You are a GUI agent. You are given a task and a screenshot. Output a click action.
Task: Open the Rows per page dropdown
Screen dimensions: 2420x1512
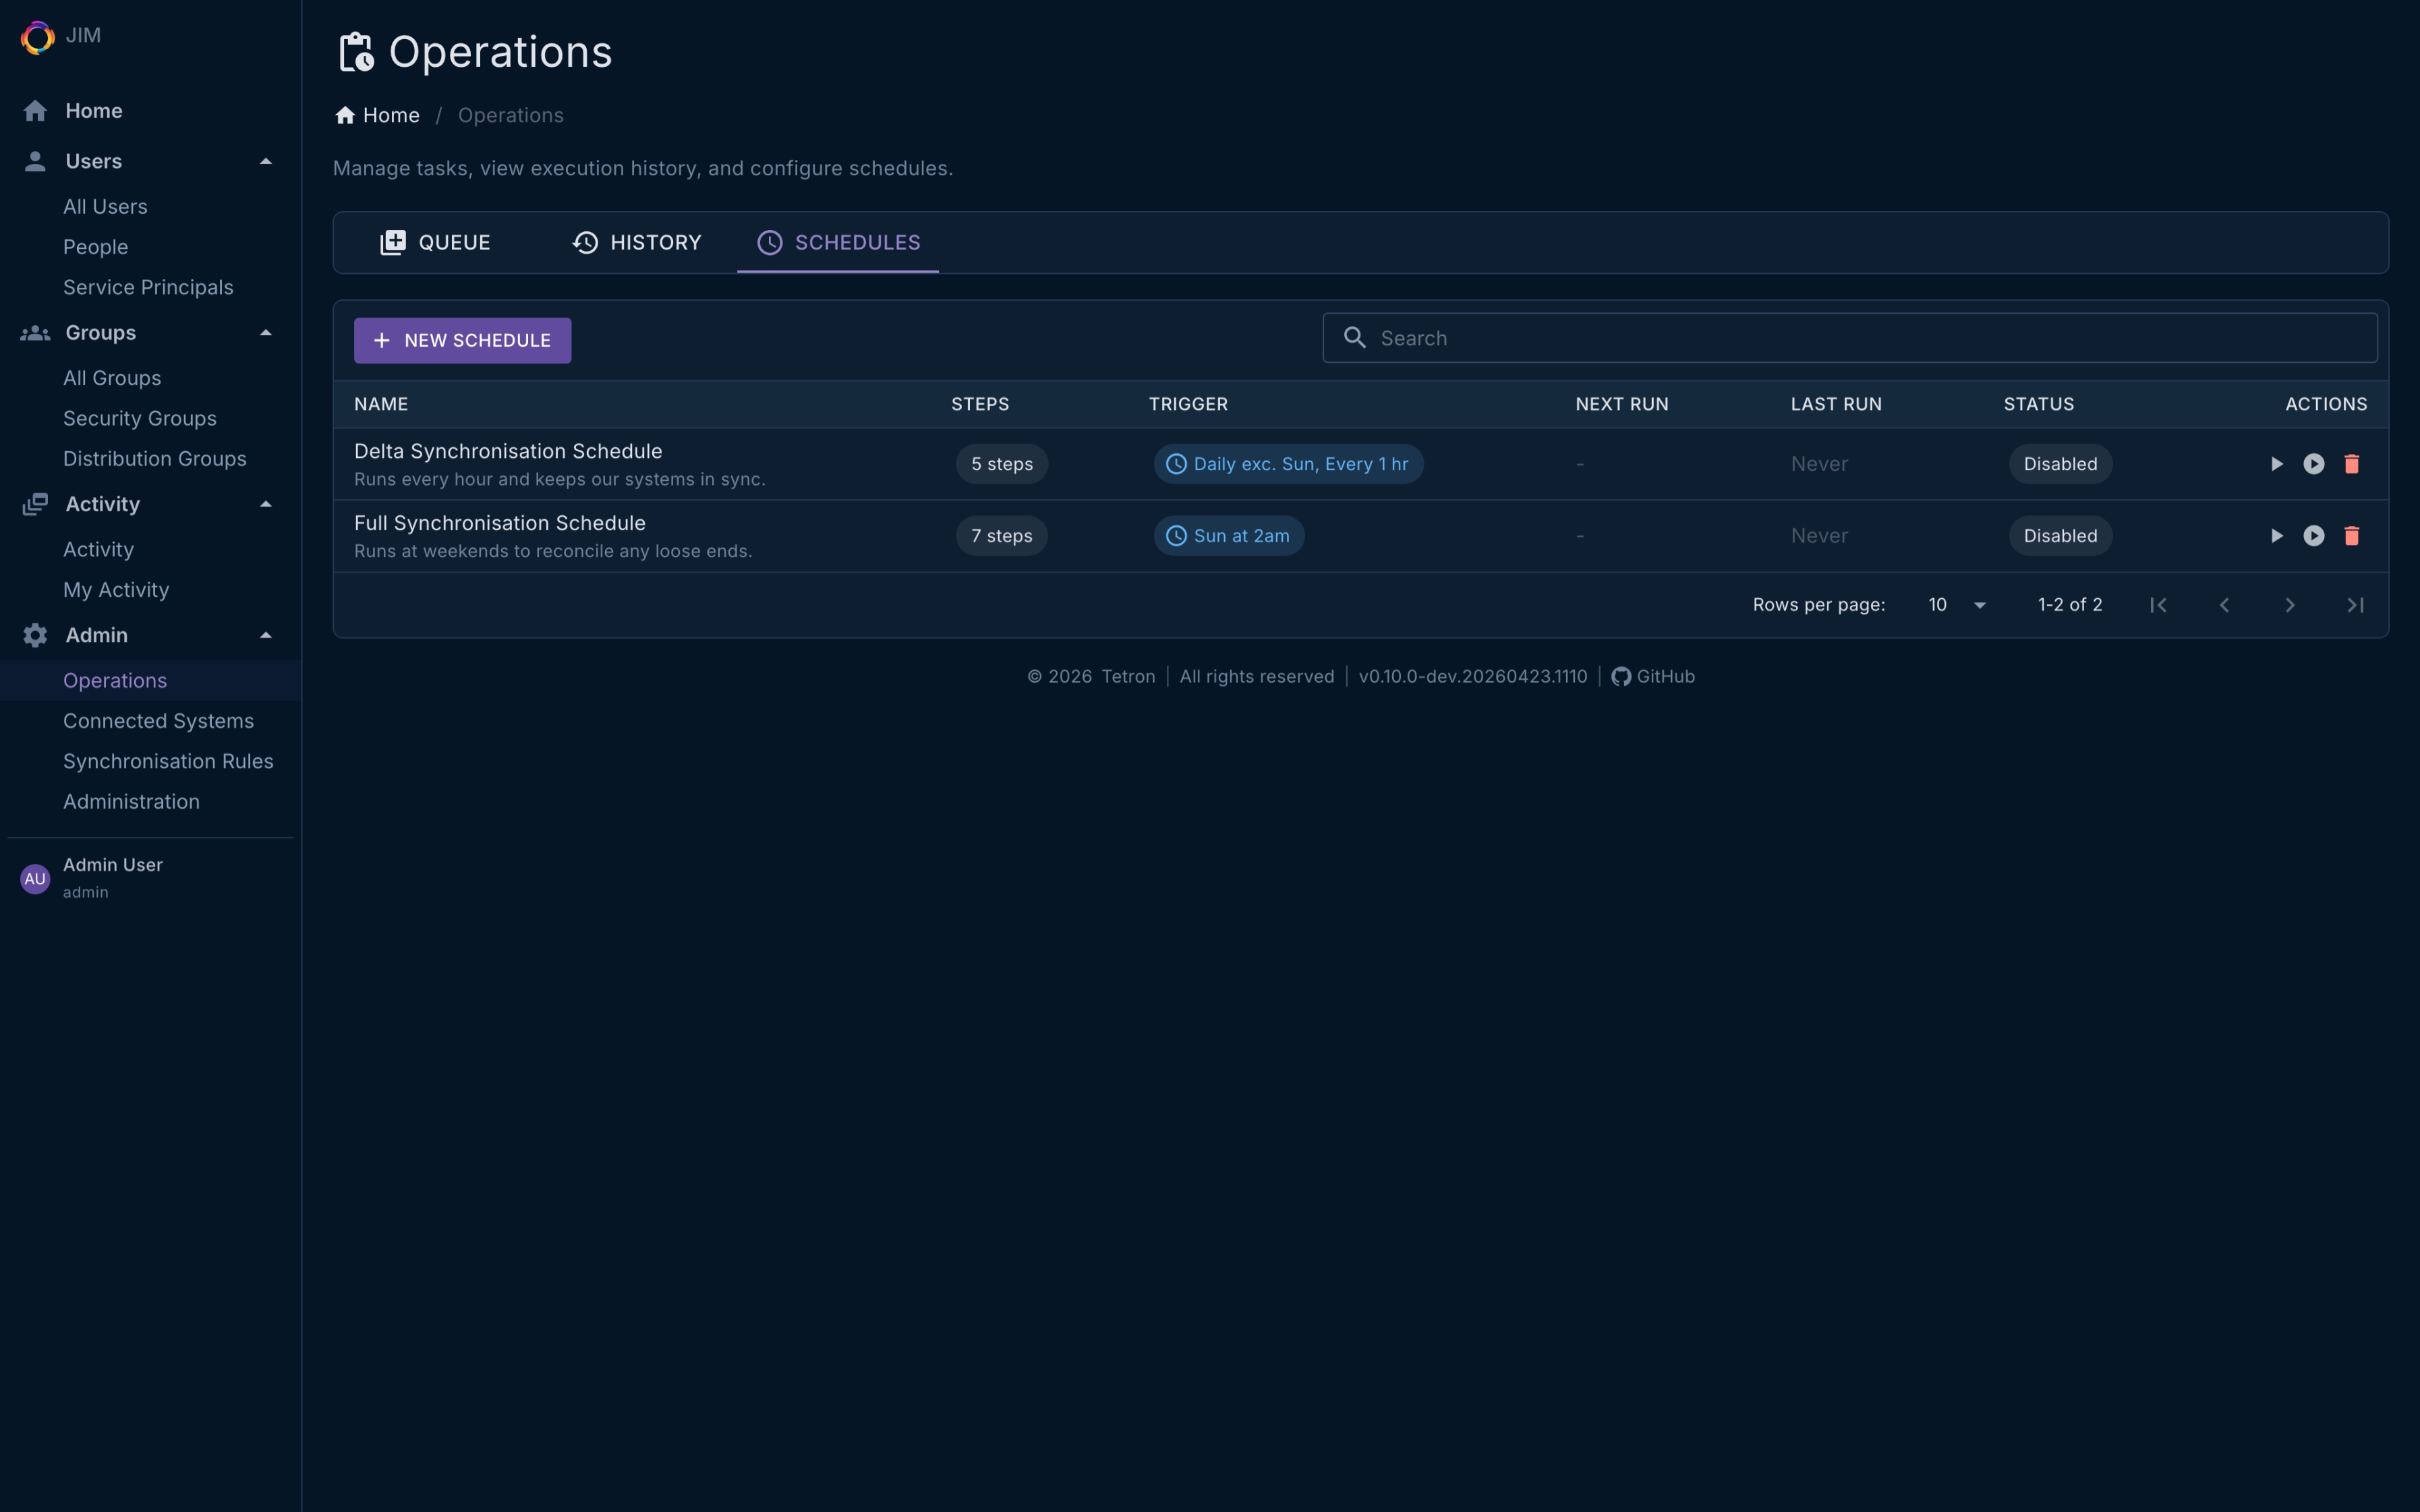click(x=1957, y=605)
